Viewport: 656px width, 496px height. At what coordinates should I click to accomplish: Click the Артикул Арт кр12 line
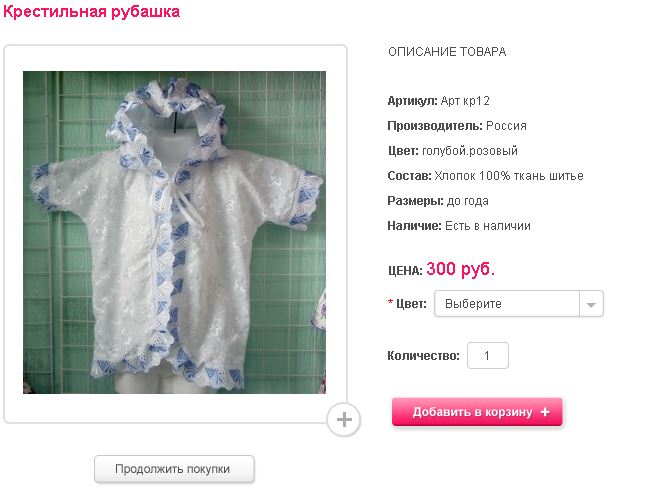(x=438, y=101)
